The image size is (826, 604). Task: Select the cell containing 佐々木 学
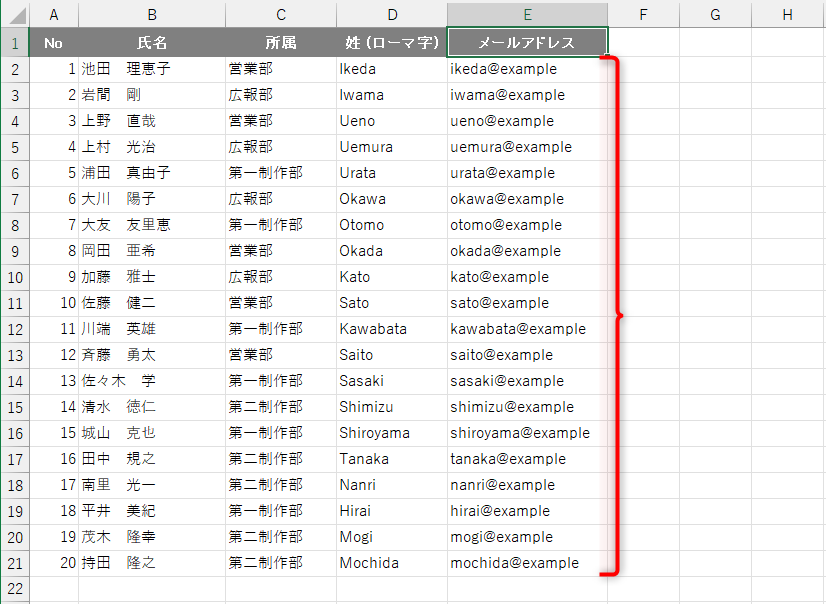click(151, 380)
